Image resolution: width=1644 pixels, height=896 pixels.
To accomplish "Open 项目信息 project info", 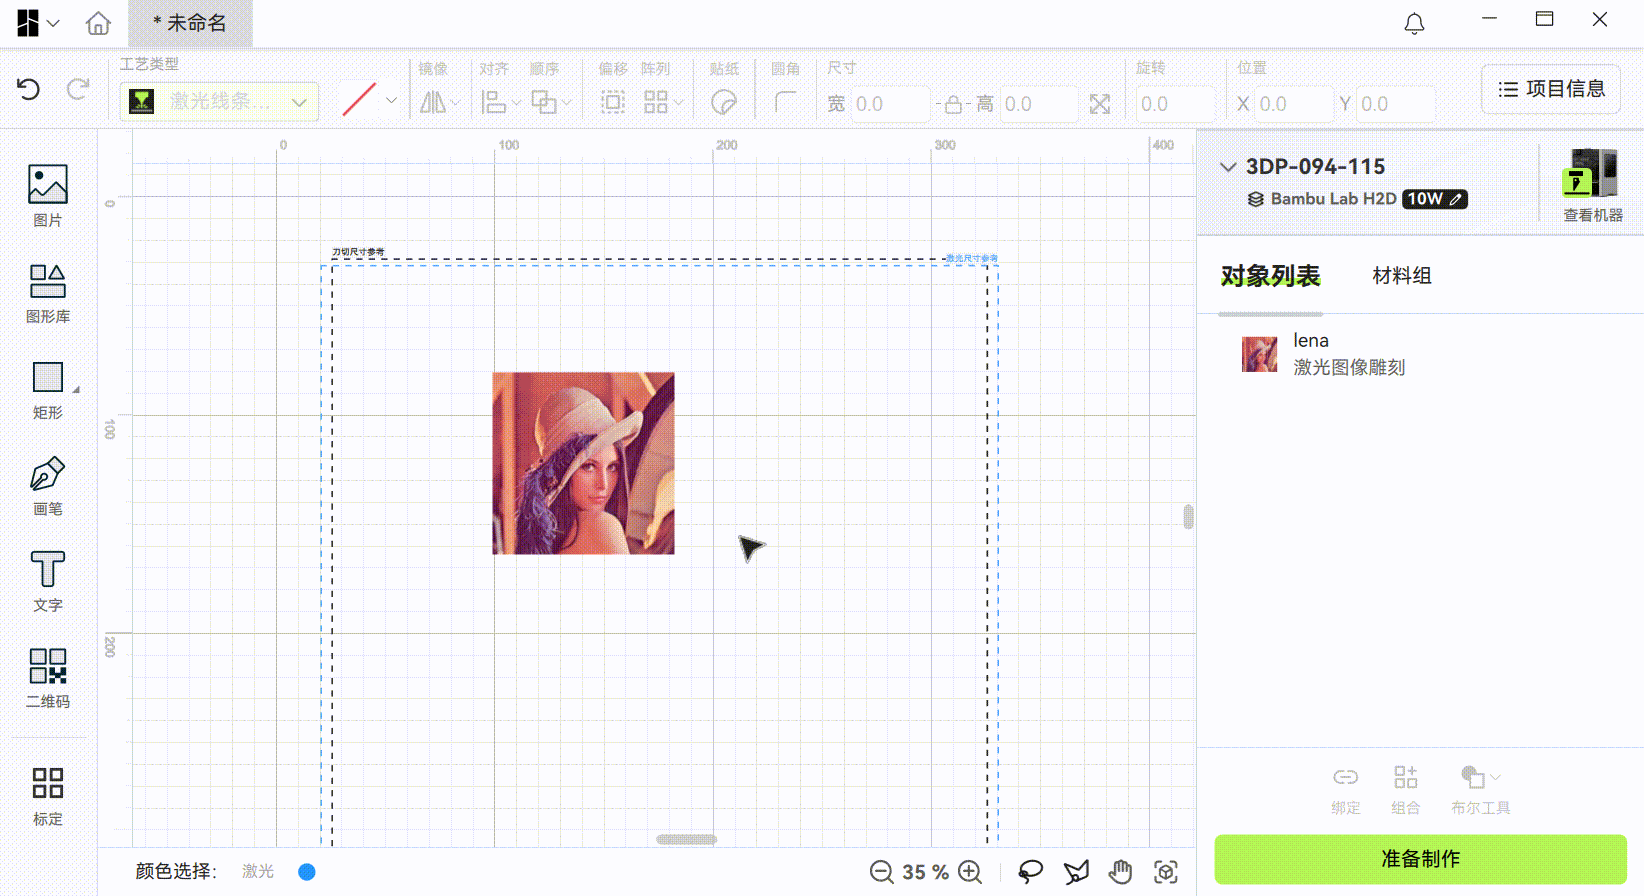I will [x=1551, y=89].
